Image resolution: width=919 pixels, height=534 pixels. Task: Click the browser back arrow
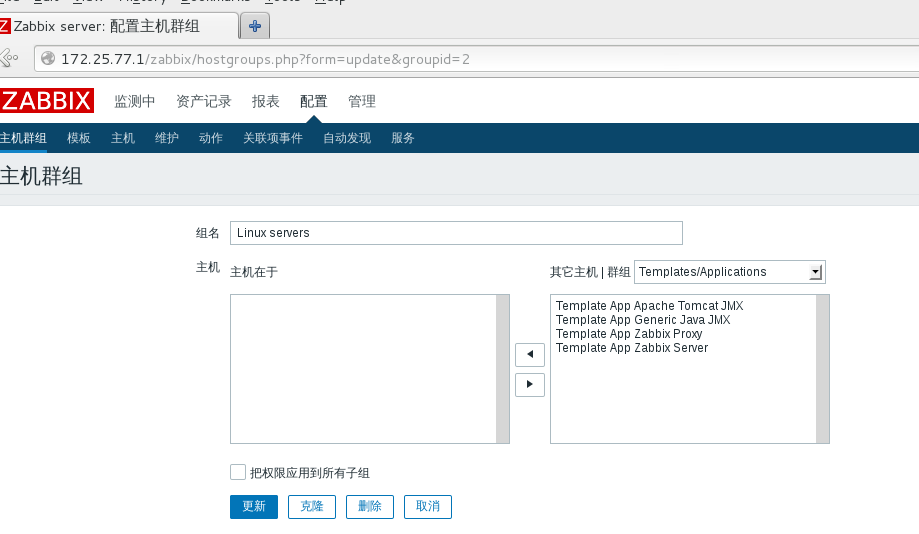(9, 58)
